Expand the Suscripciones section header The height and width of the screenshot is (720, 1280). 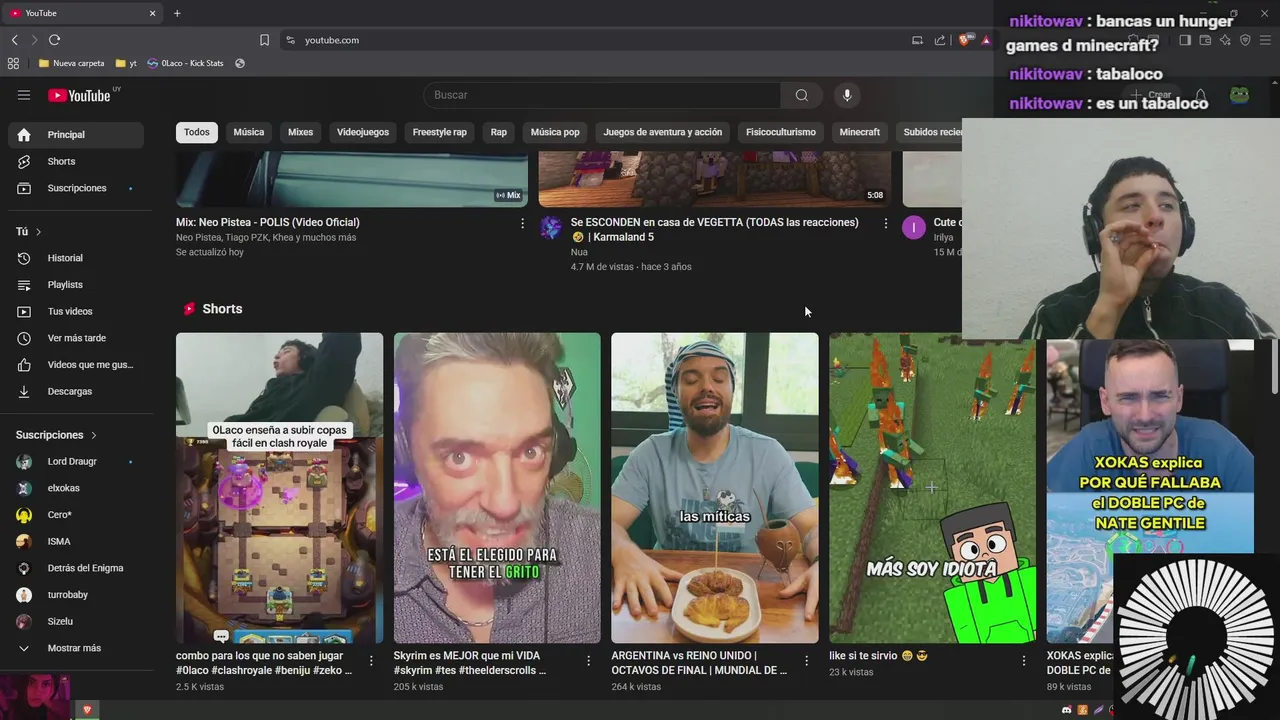(x=57, y=435)
